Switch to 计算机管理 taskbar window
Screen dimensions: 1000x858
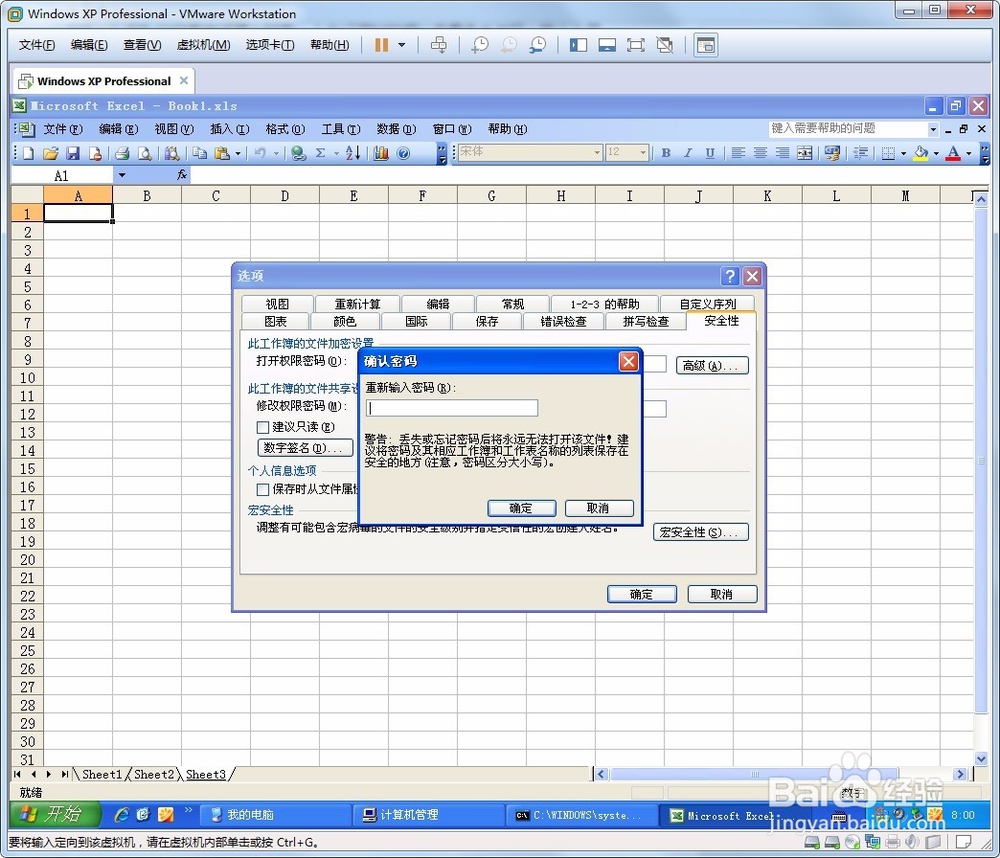(428, 815)
